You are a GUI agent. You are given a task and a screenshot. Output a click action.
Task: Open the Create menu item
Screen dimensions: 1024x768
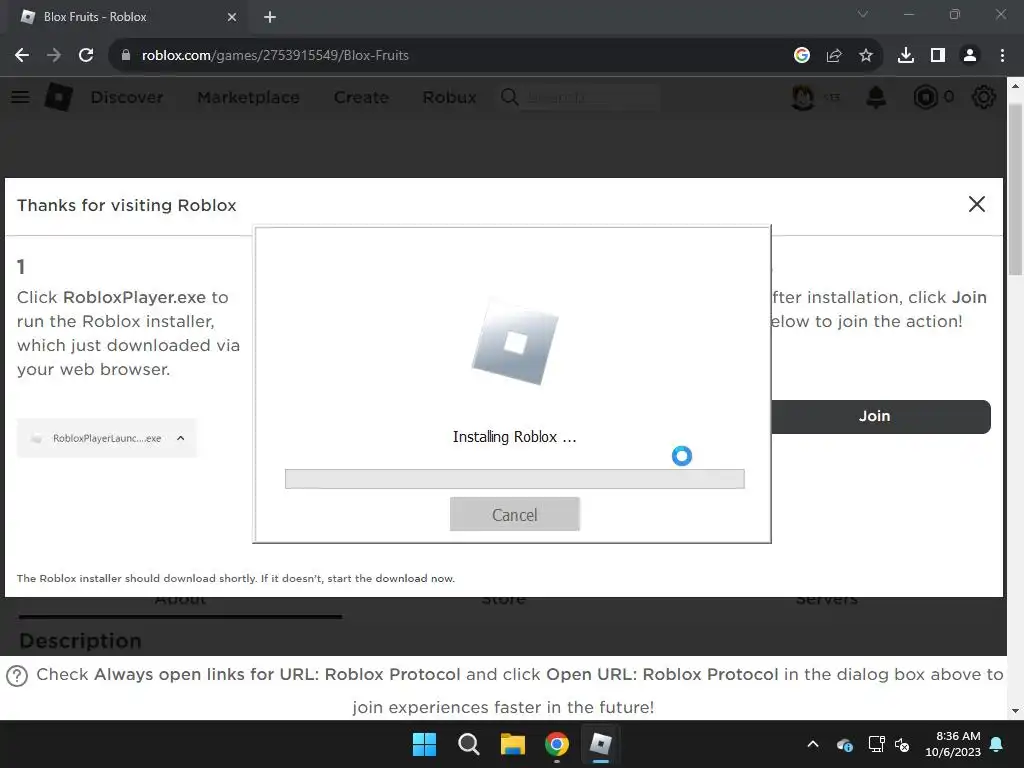point(361,97)
